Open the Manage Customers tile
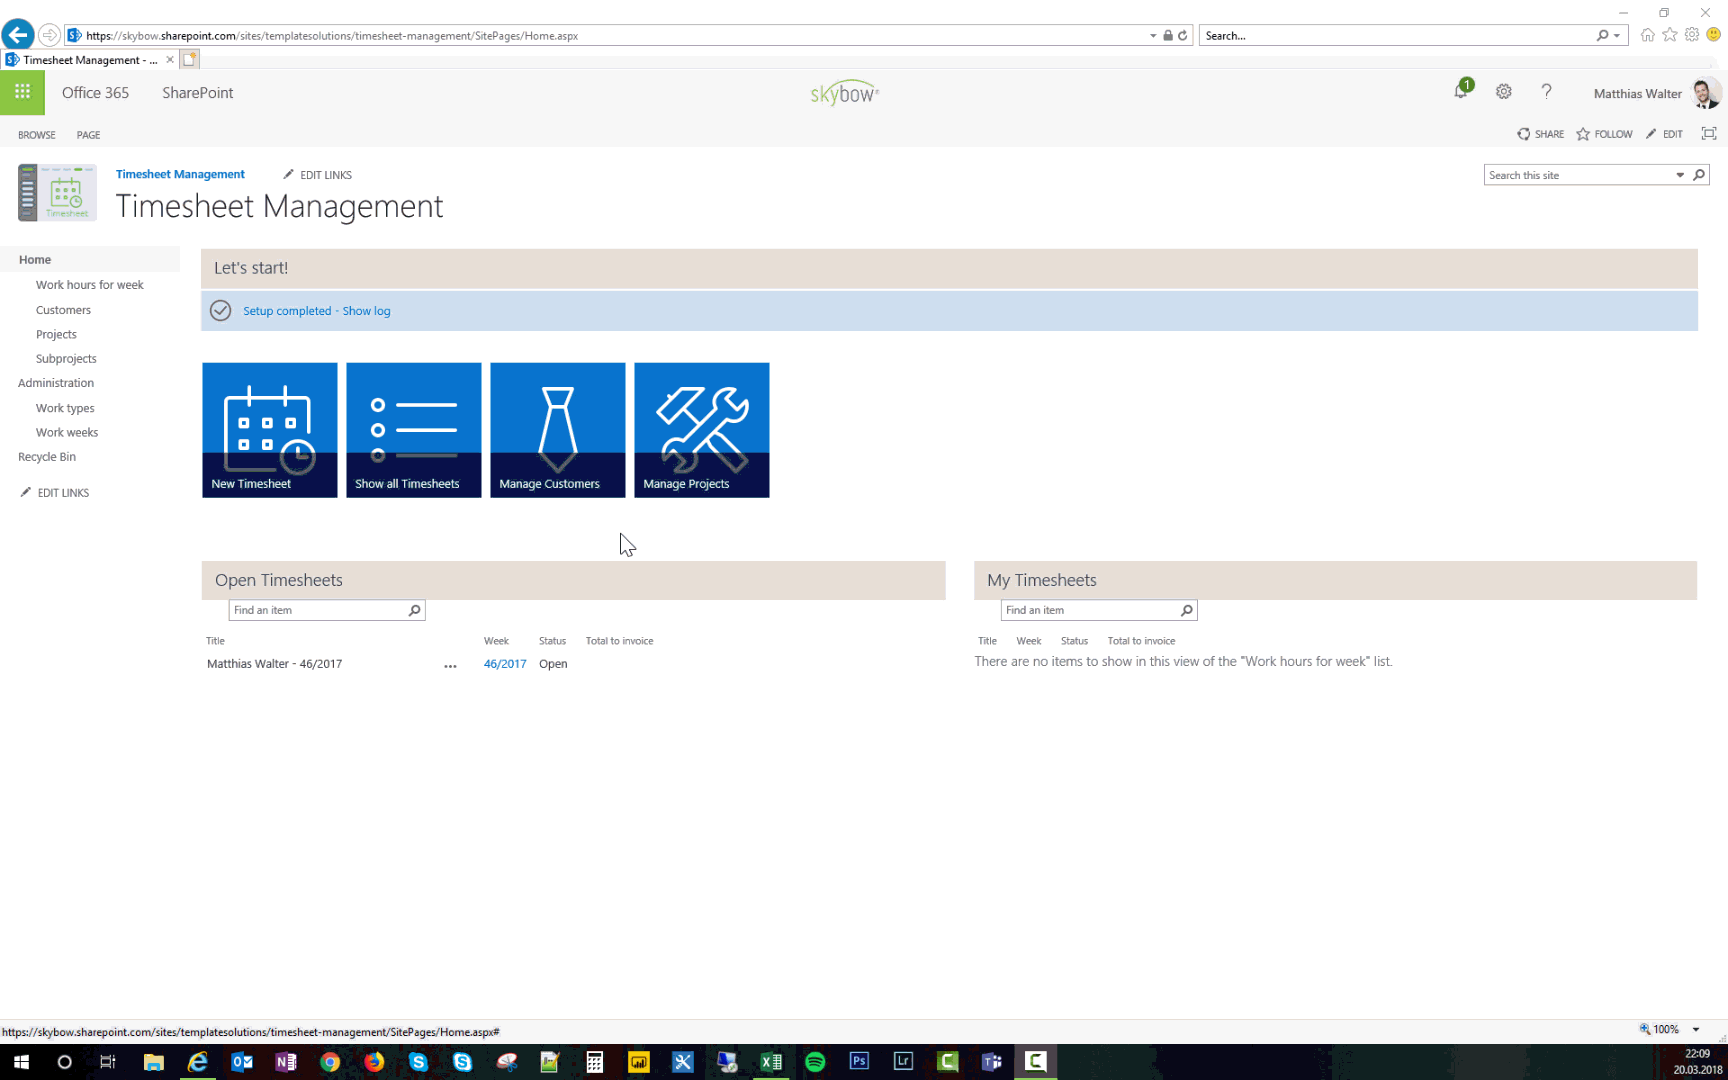The image size is (1728, 1080). click(557, 430)
